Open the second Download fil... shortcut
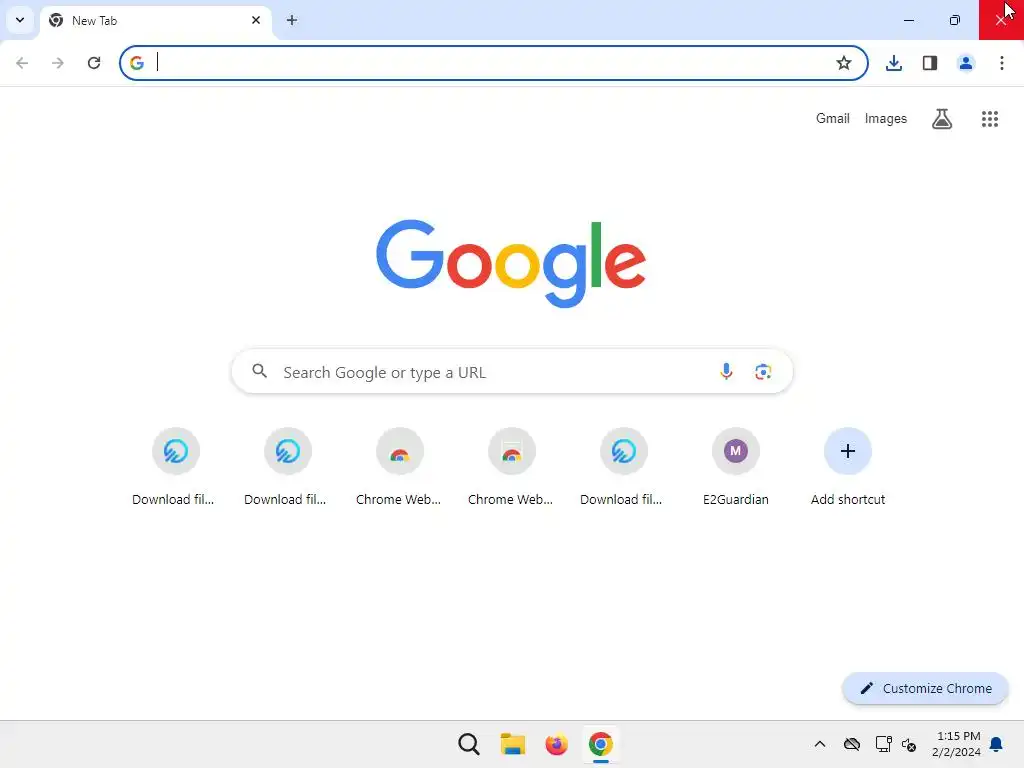Image resolution: width=1024 pixels, height=768 pixels. pyautogui.click(x=285, y=468)
